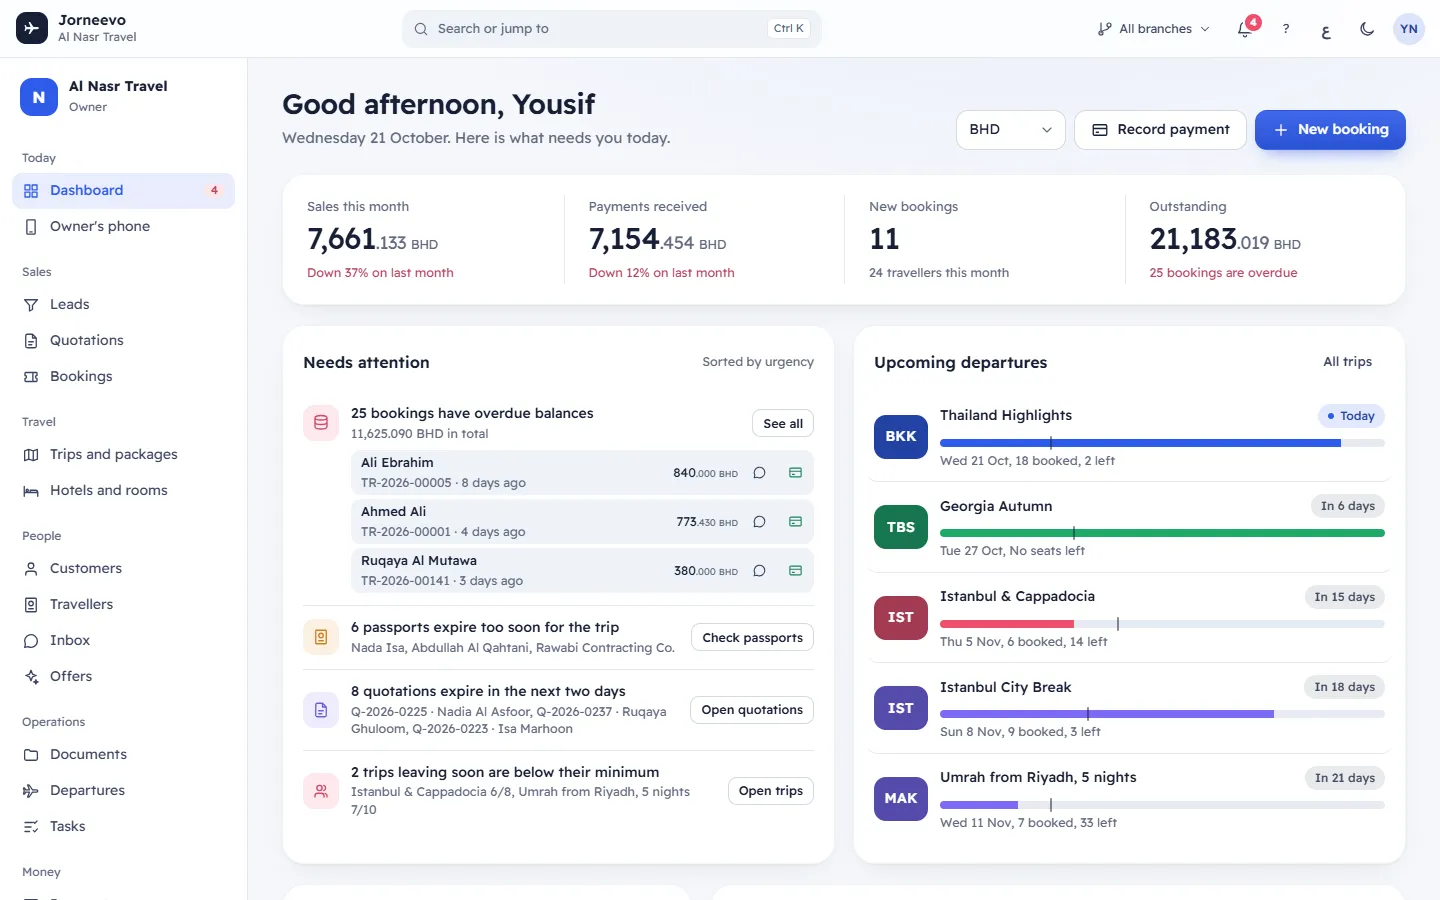Click See all overdue balances
Image resolution: width=1440 pixels, height=900 pixels.
coord(783,424)
